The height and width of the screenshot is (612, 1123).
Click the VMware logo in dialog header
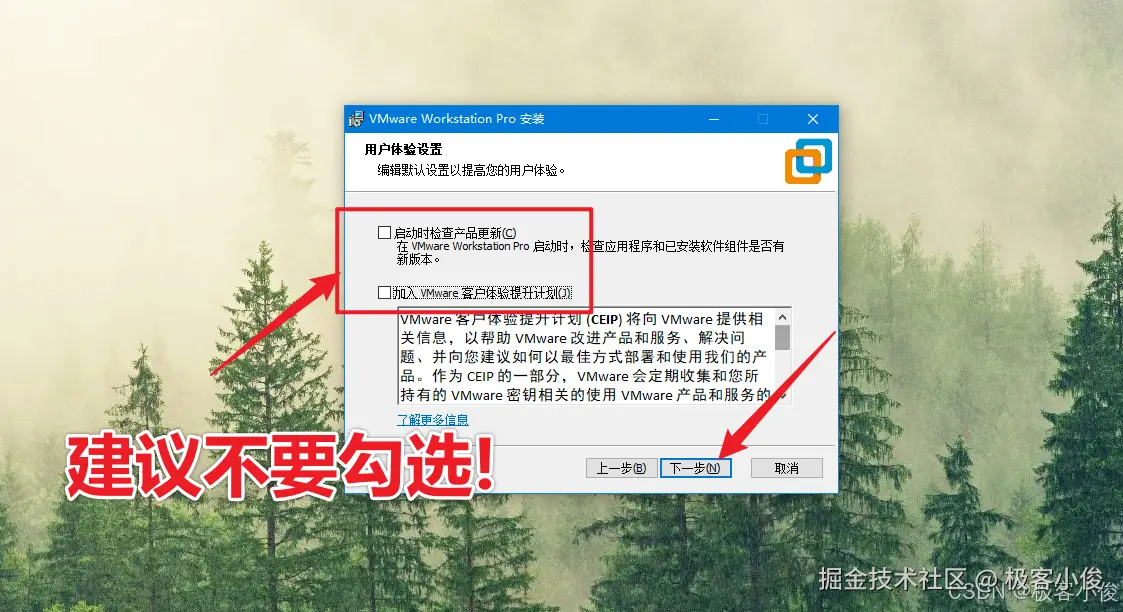(808, 161)
